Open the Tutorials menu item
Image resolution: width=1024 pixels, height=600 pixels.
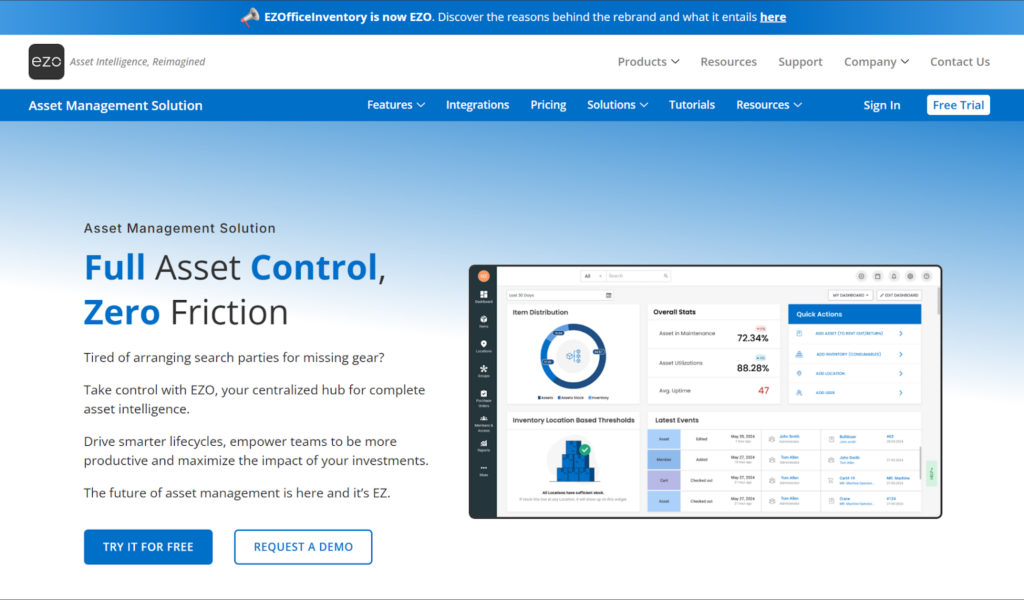click(x=692, y=105)
